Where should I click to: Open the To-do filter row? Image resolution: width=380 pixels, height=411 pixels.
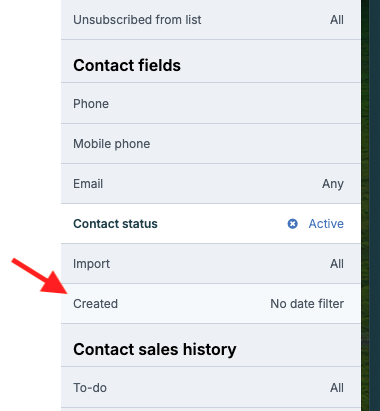click(x=211, y=388)
